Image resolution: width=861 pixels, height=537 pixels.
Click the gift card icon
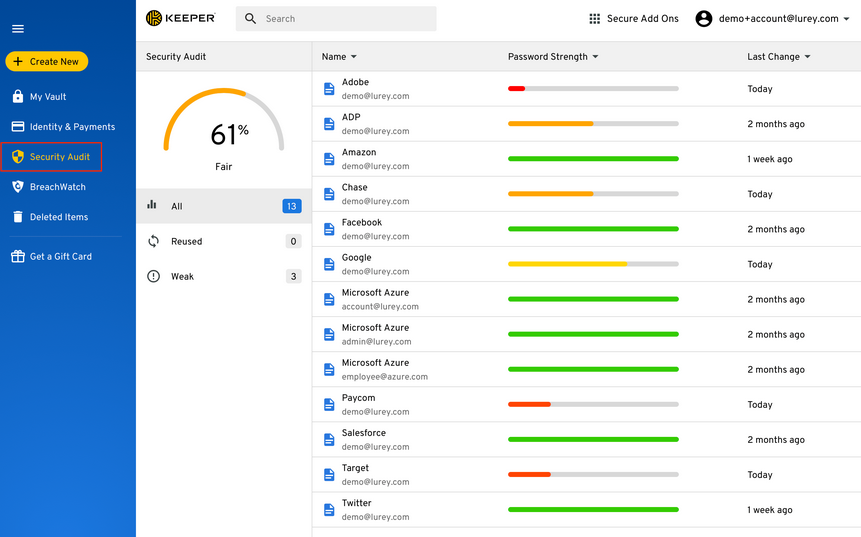pos(18,256)
